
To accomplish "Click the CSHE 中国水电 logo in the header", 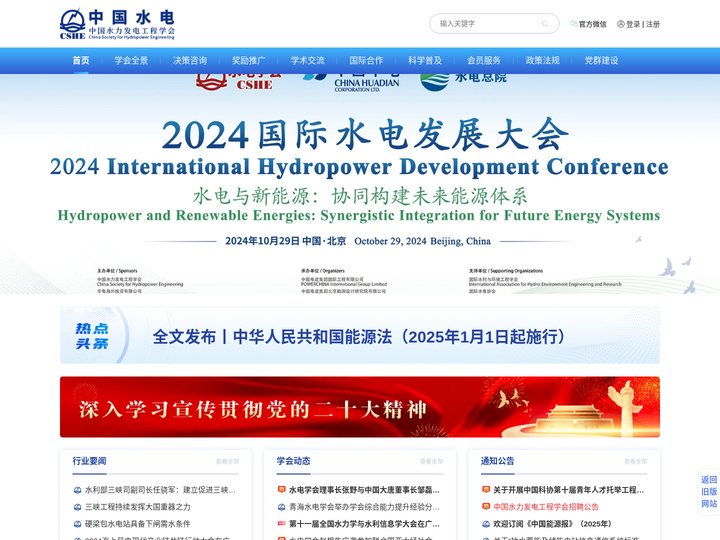I will pos(117,24).
